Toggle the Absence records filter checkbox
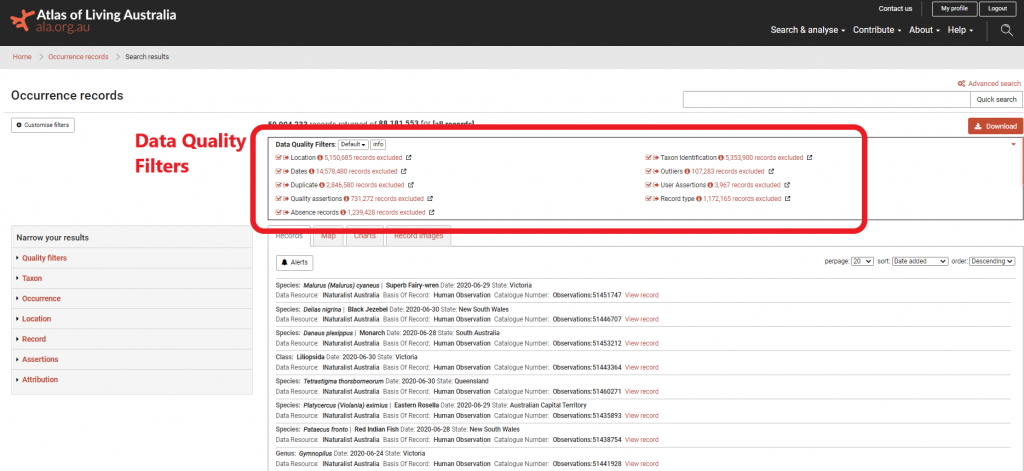1024x471 pixels. [279, 213]
